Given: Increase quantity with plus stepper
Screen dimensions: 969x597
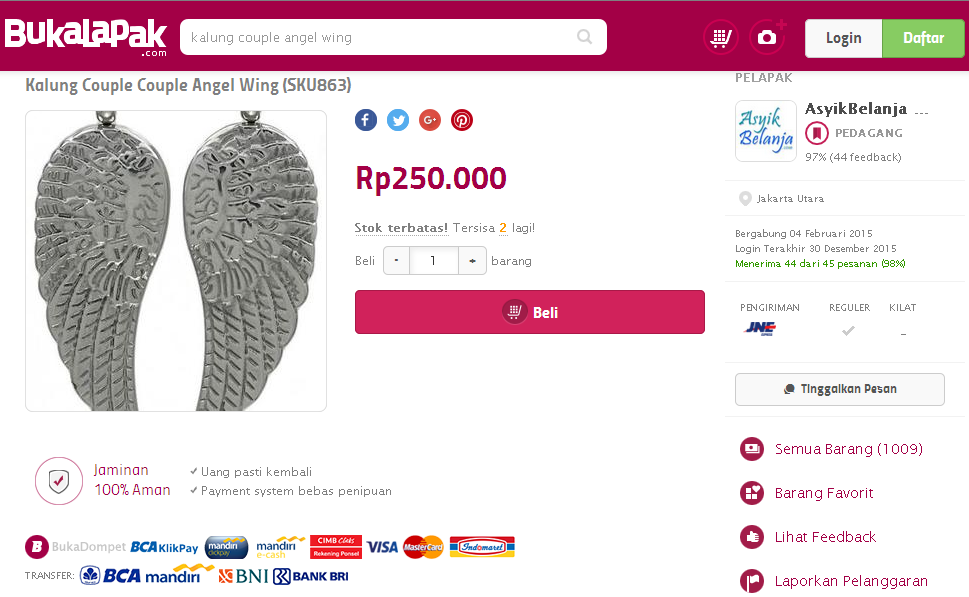Looking at the screenshot, I should [x=473, y=261].
